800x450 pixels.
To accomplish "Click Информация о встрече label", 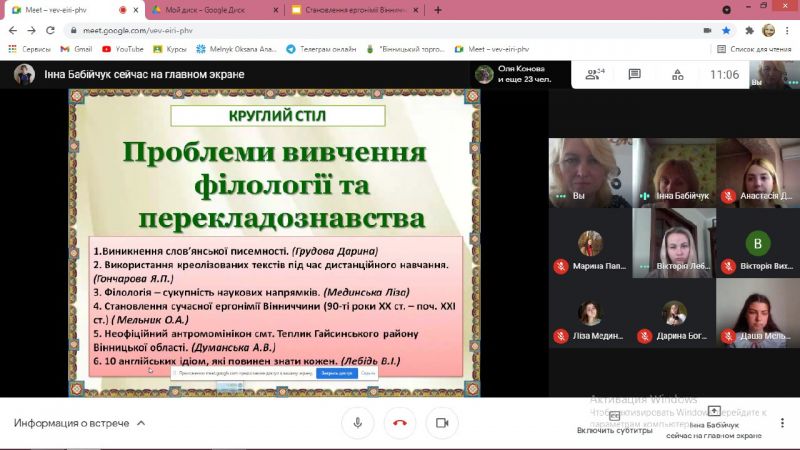I will pos(71,423).
